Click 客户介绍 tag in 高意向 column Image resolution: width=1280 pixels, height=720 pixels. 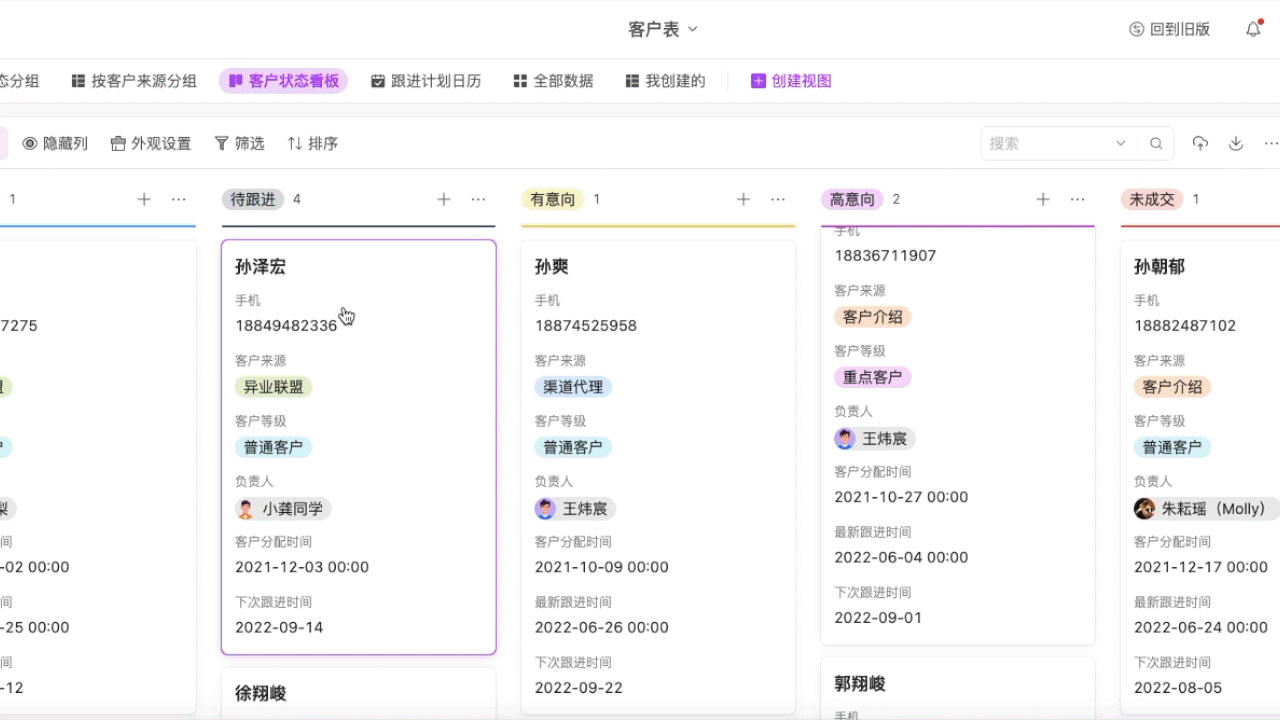click(873, 317)
